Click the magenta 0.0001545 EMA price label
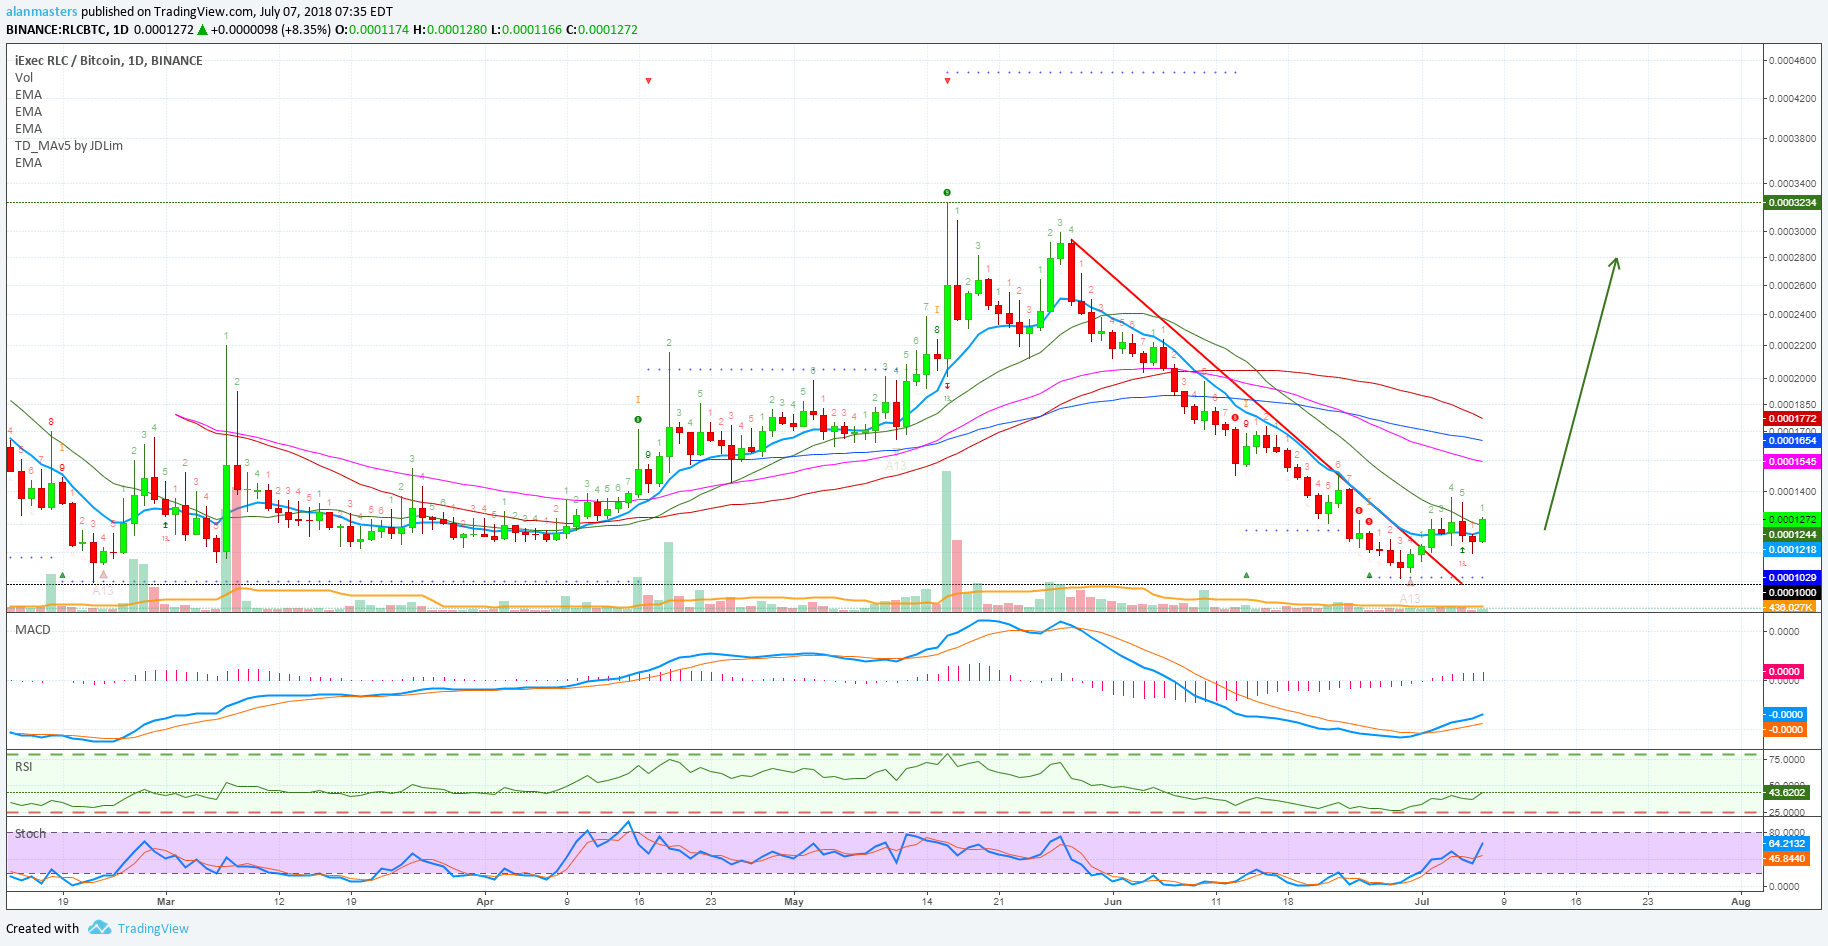 tap(1792, 462)
